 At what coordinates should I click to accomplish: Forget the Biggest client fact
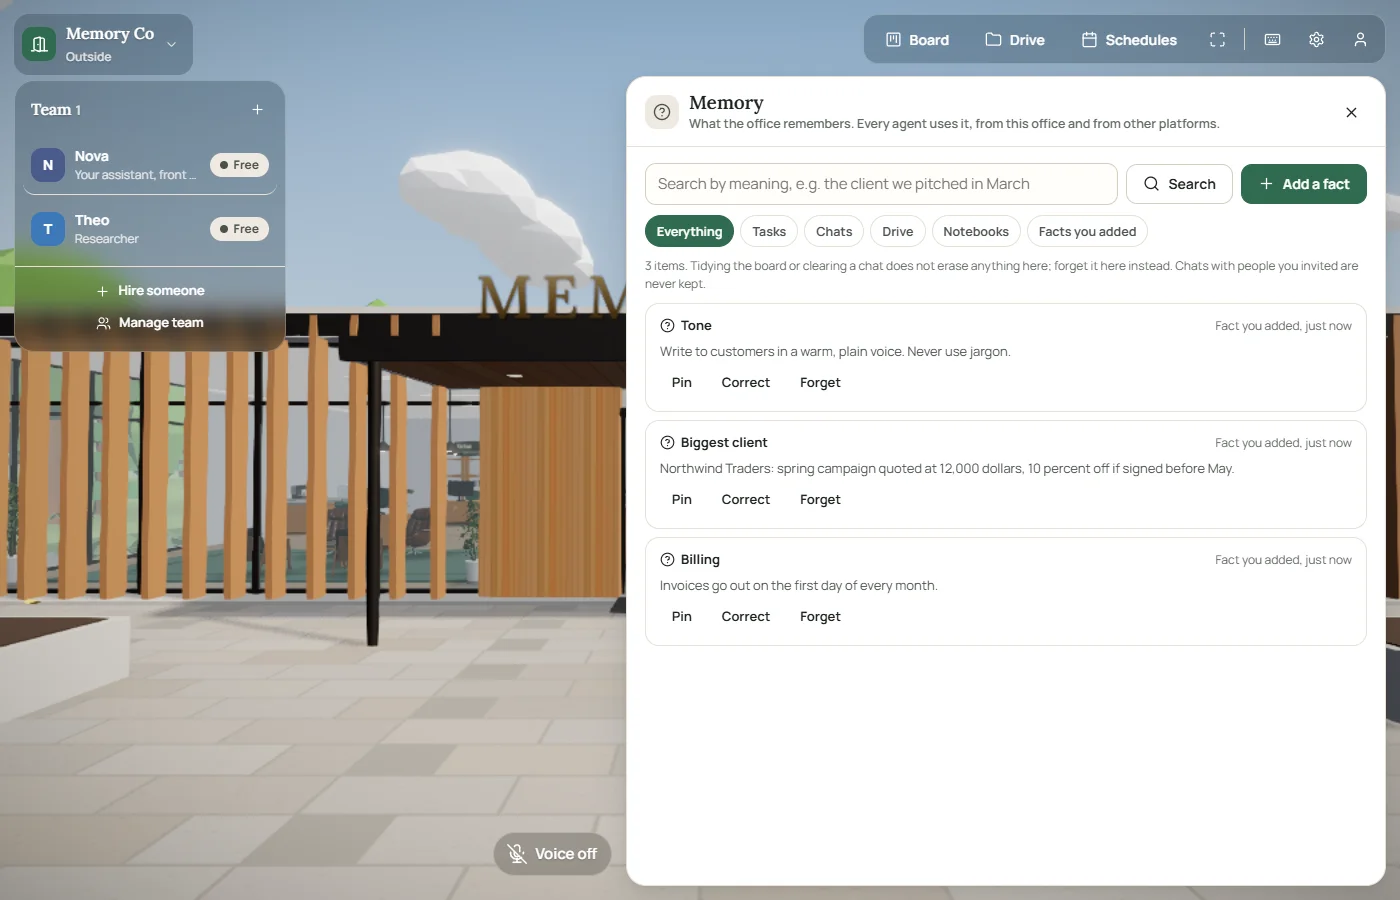[820, 500]
